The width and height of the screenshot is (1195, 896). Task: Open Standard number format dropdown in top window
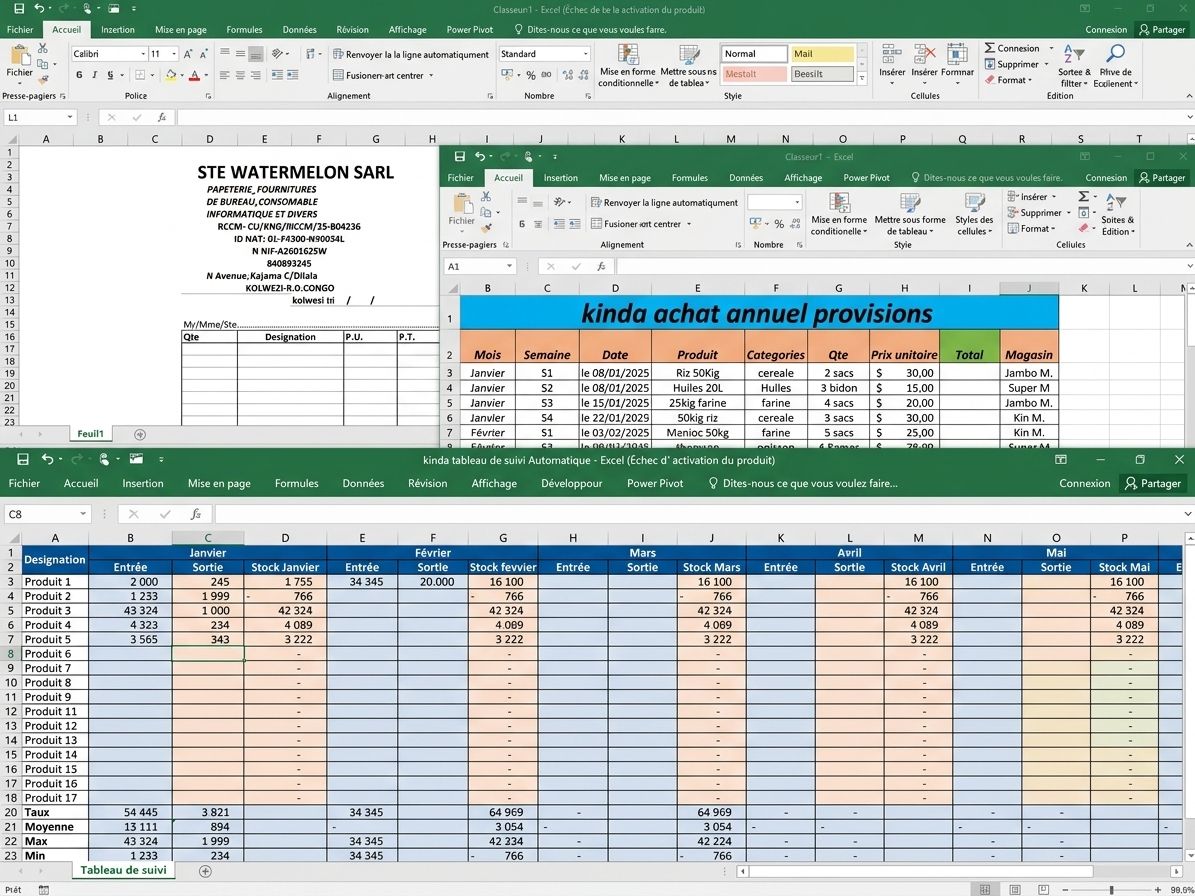coord(585,54)
